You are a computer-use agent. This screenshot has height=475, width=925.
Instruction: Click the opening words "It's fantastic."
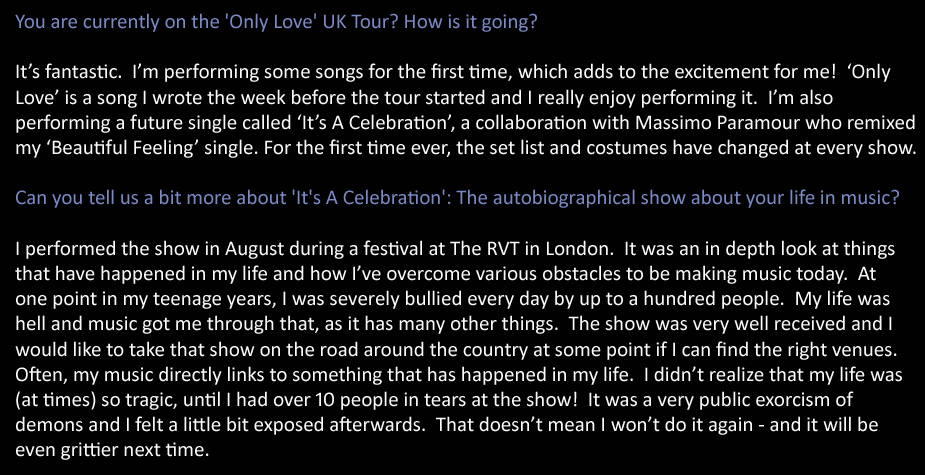67,73
